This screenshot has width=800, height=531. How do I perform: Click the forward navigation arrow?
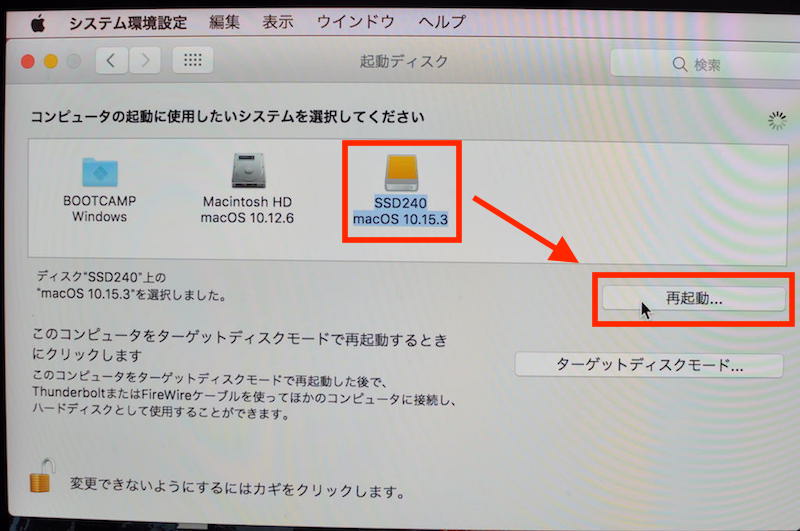point(145,61)
